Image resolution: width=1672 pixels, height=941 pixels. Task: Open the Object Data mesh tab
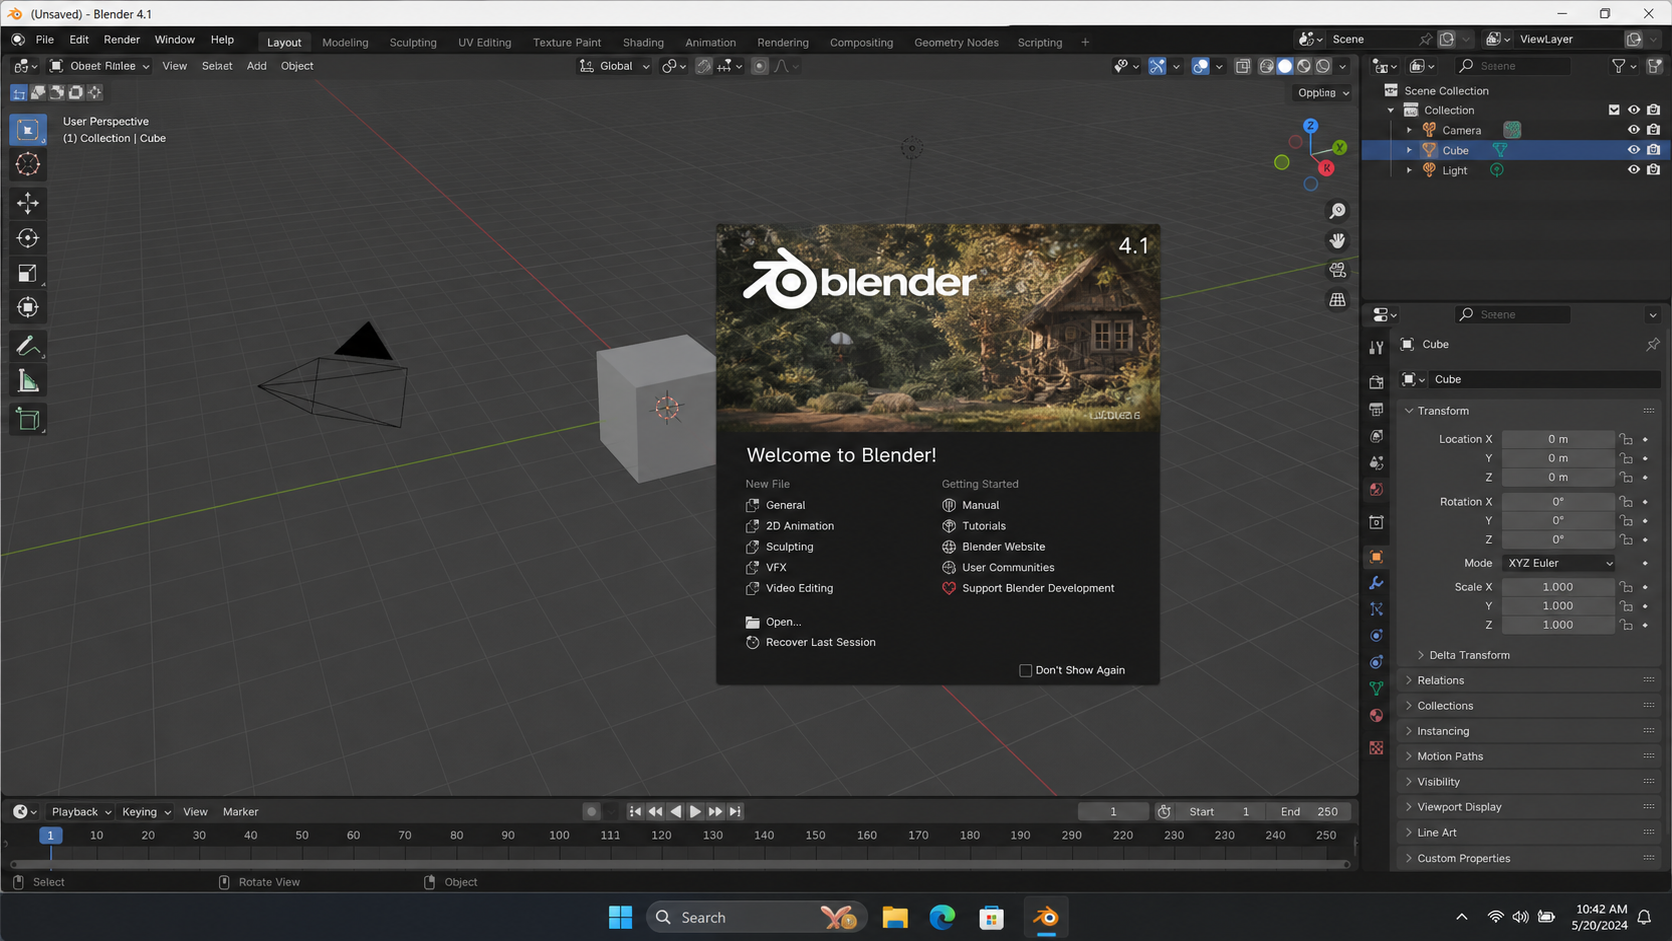pyautogui.click(x=1377, y=689)
